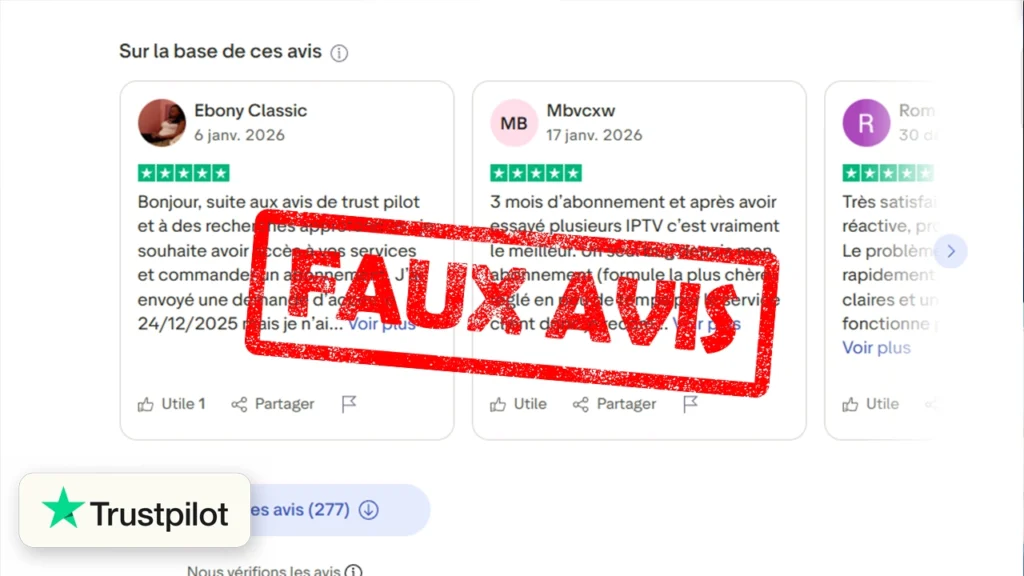Click the five-star rating on Mbvcxw review

pos(536,173)
